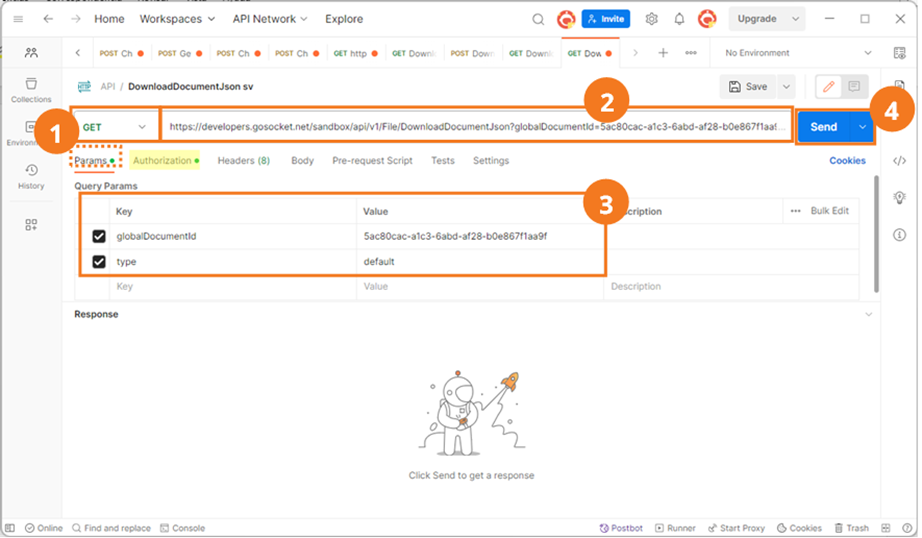Open the request info icon
The width and height of the screenshot is (922, 538).
[x=900, y=235]
